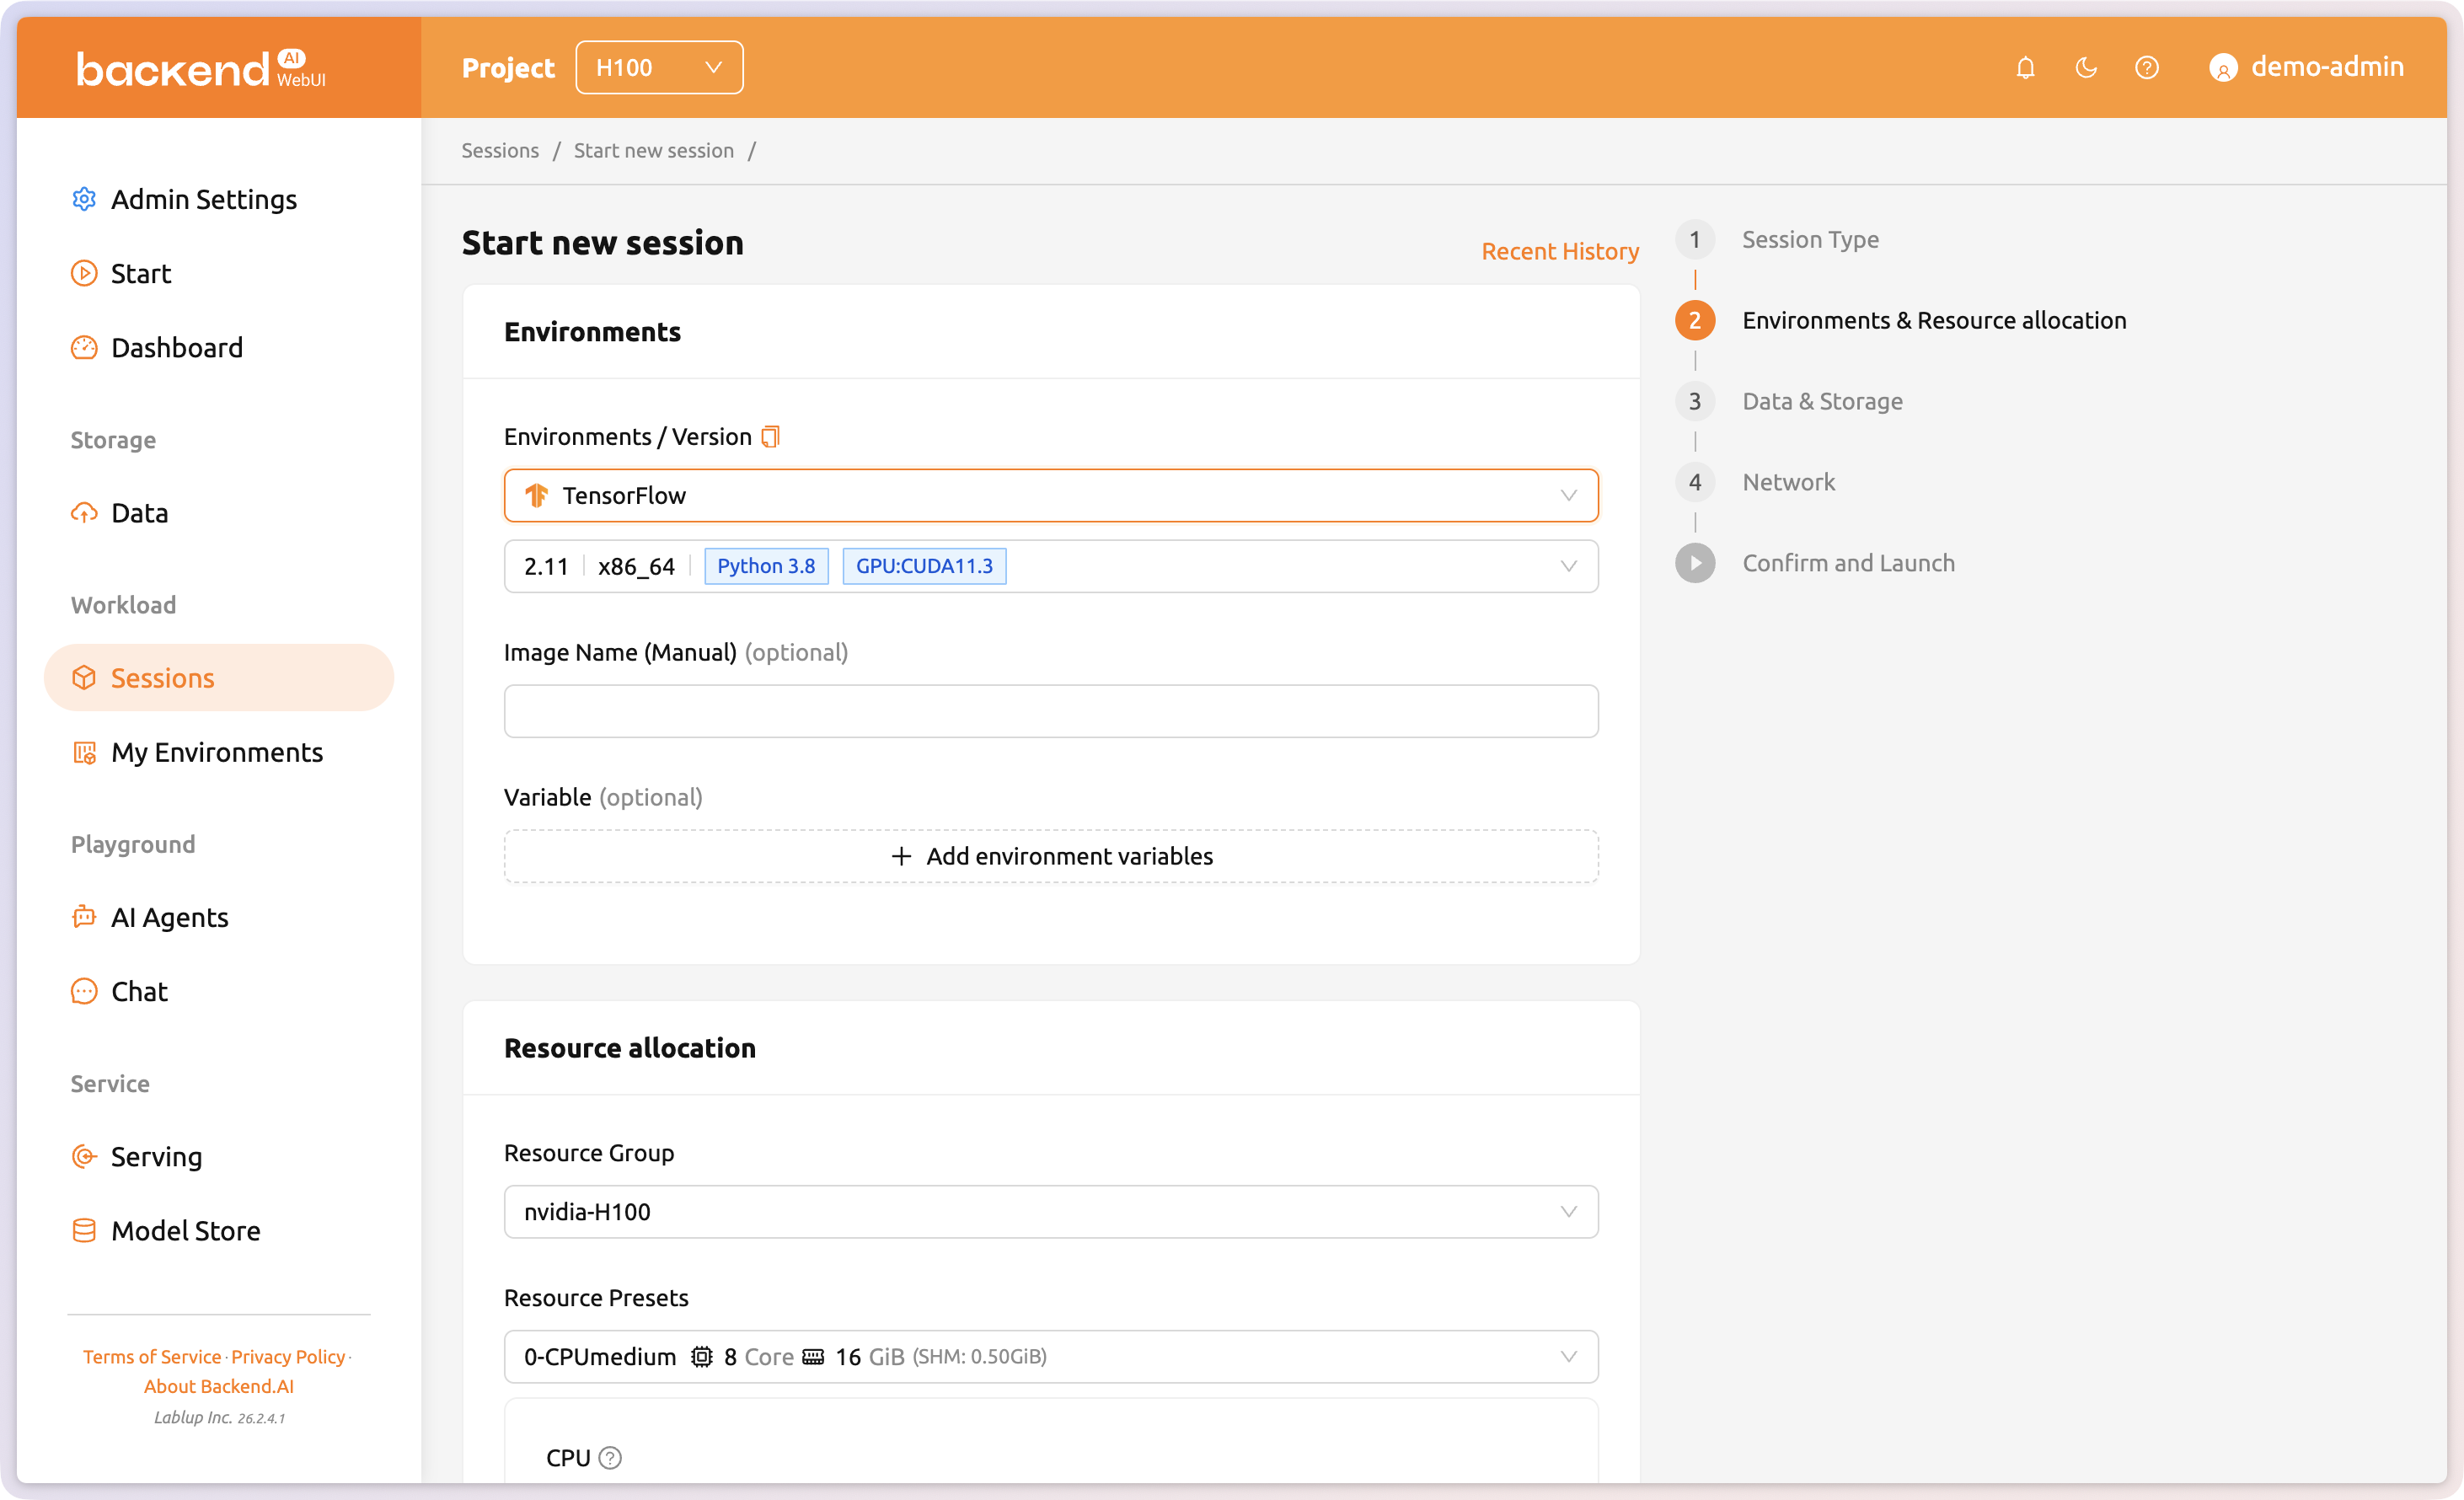Click the demo-admin user avatar icon

click(x=2222, y=68)
